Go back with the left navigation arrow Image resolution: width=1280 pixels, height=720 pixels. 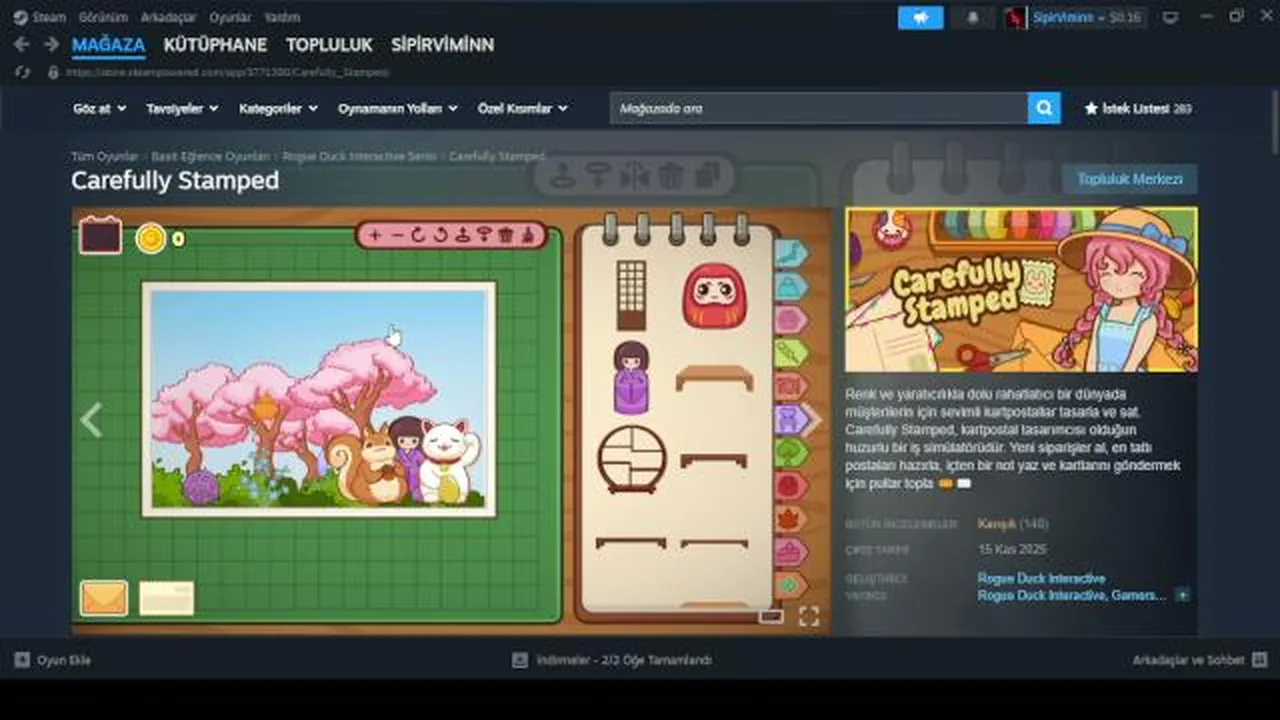click(21, 45)
